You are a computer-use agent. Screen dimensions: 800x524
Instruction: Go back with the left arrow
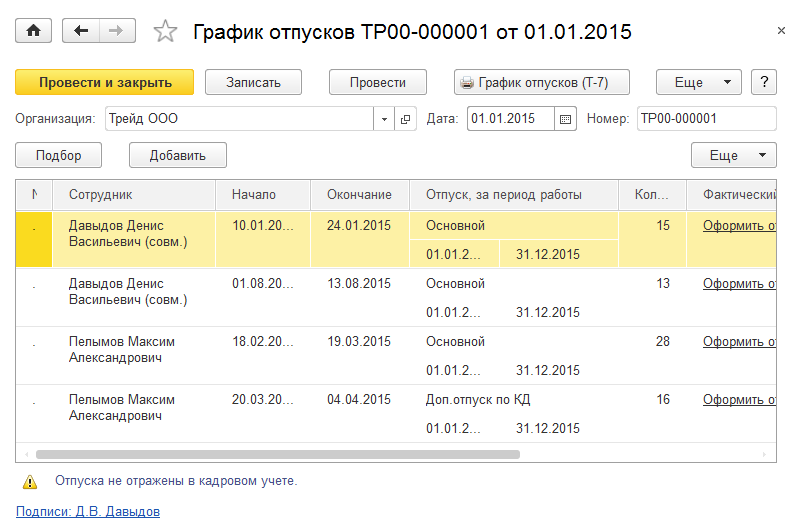[81, 31]
